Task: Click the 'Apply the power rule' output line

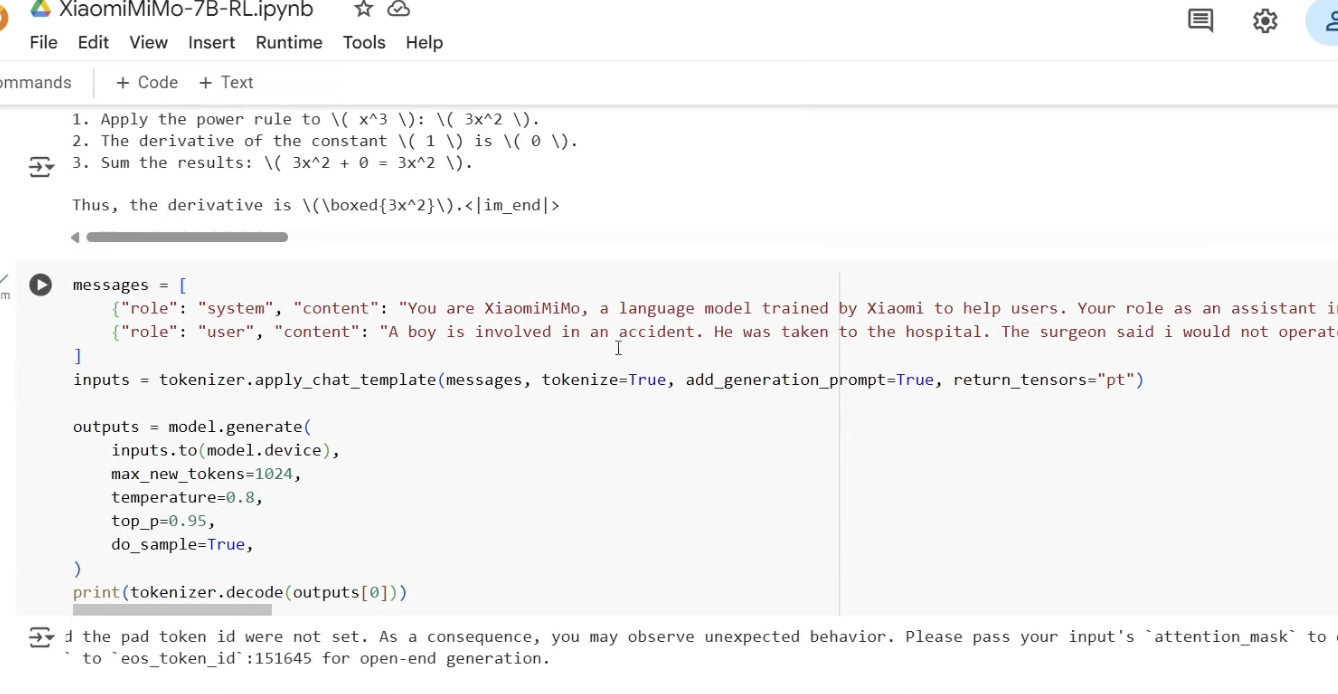Action: pyautogui.click(x=306, y=119)
